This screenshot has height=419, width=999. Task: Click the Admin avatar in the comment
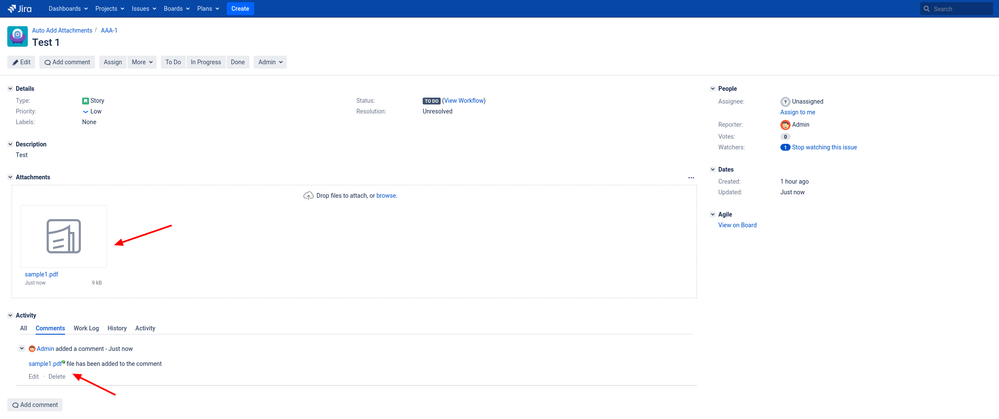coord(32,349)
